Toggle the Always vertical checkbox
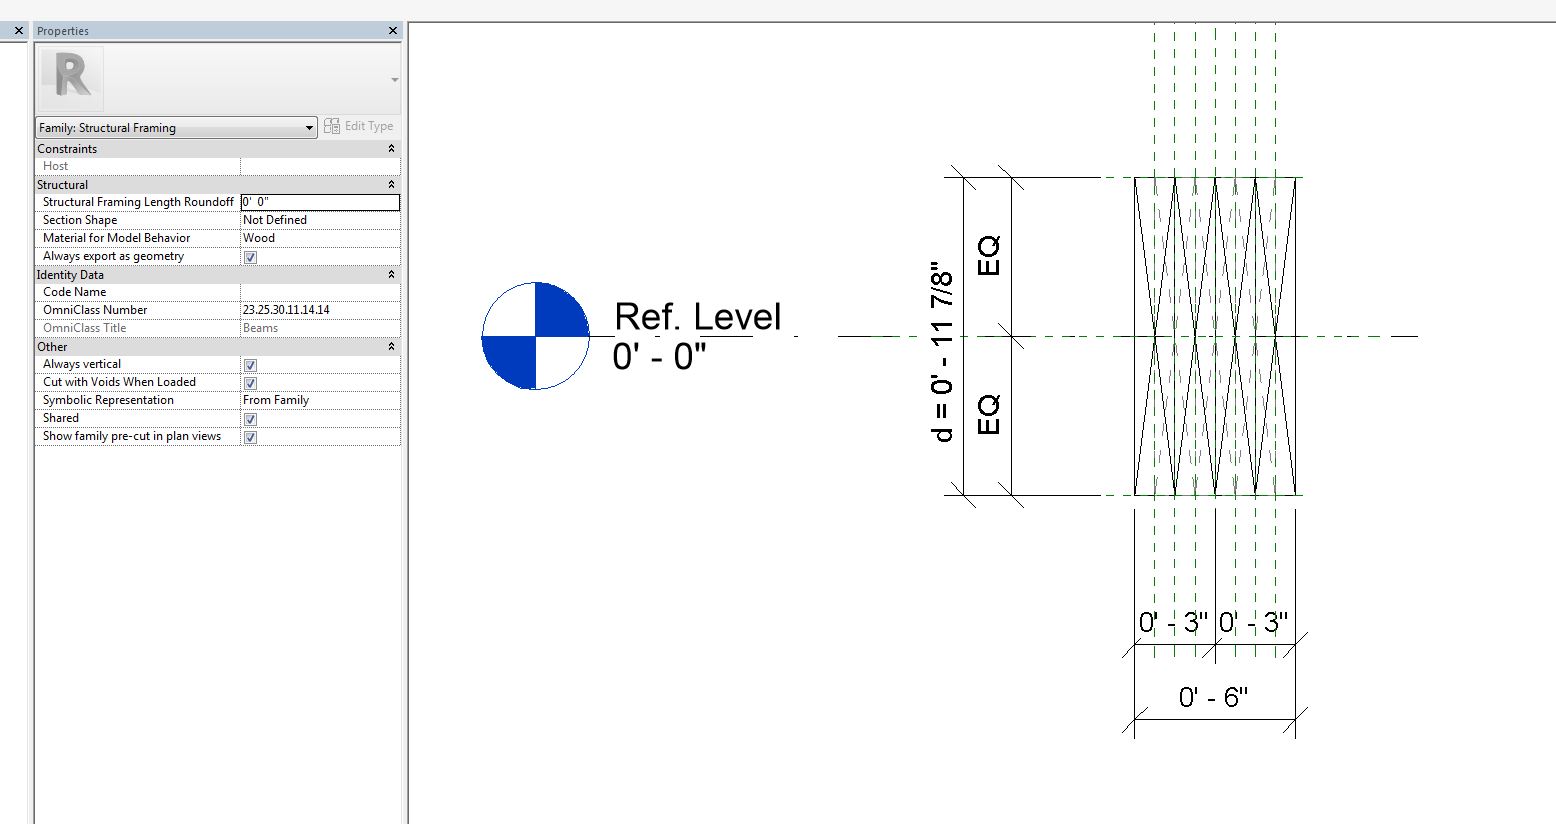The width and height of the screenshot is (1556, 824). coord(250,365)
